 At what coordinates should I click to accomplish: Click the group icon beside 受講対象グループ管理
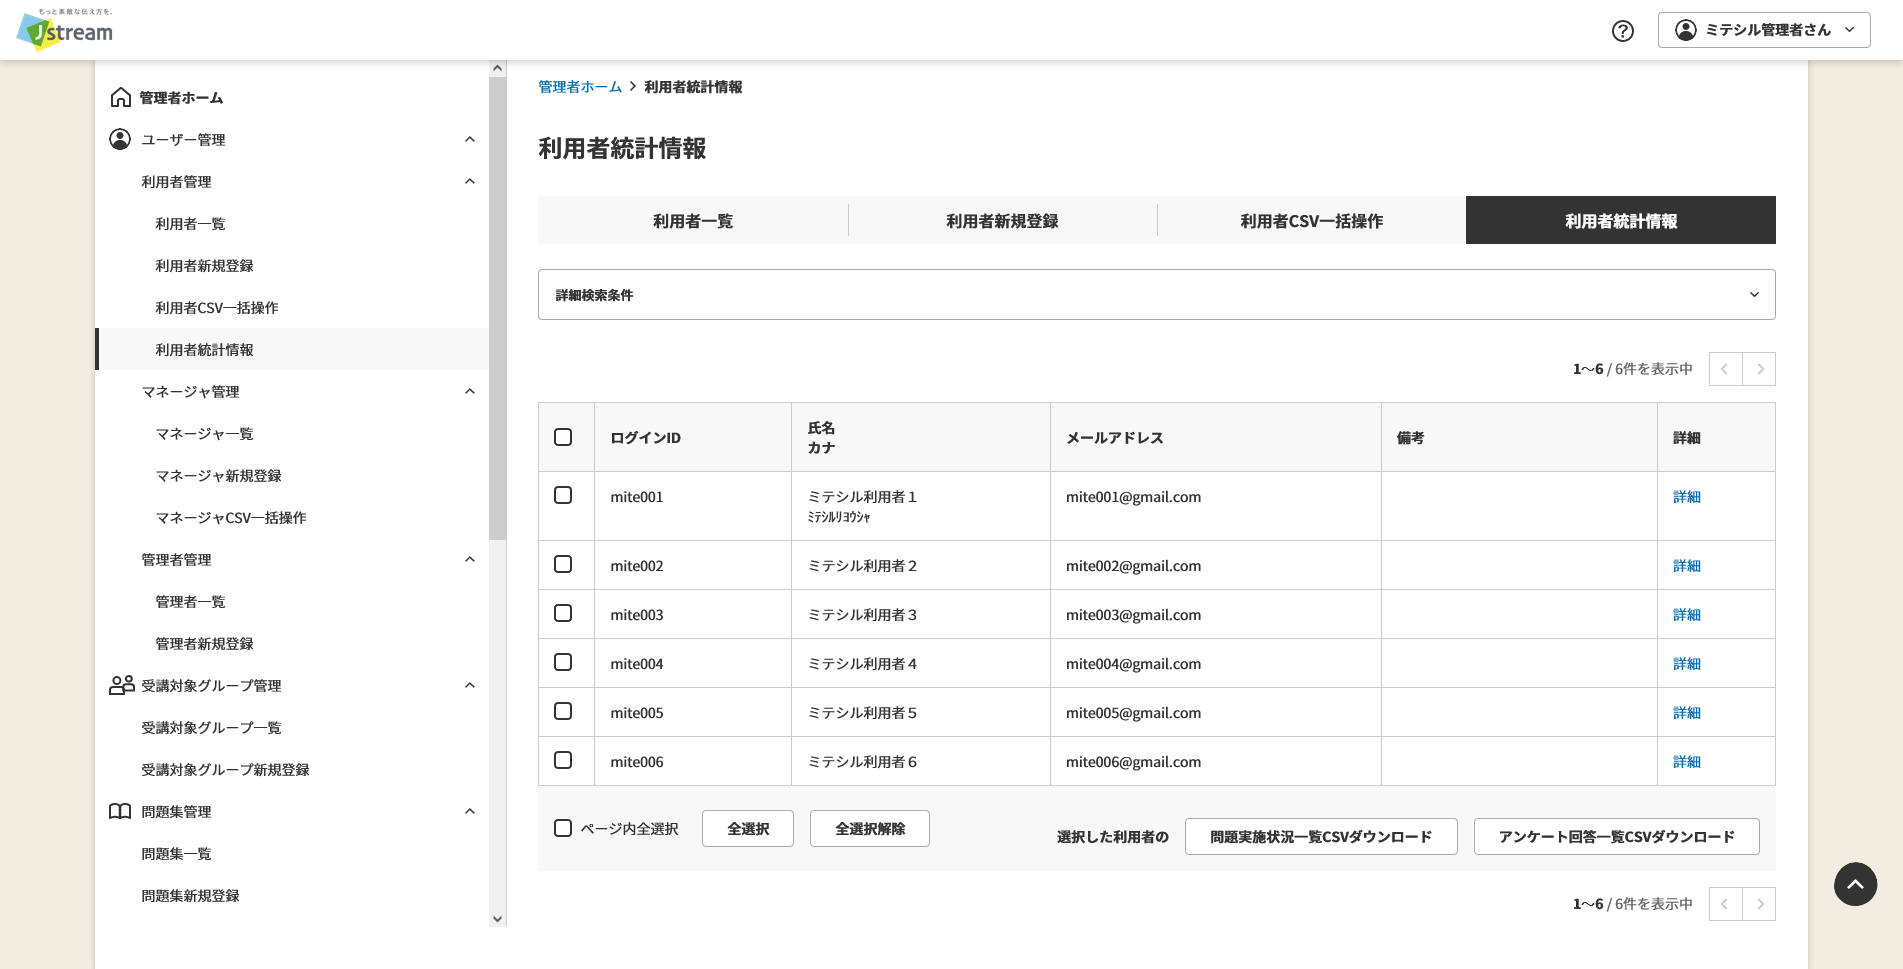(122, 685)
